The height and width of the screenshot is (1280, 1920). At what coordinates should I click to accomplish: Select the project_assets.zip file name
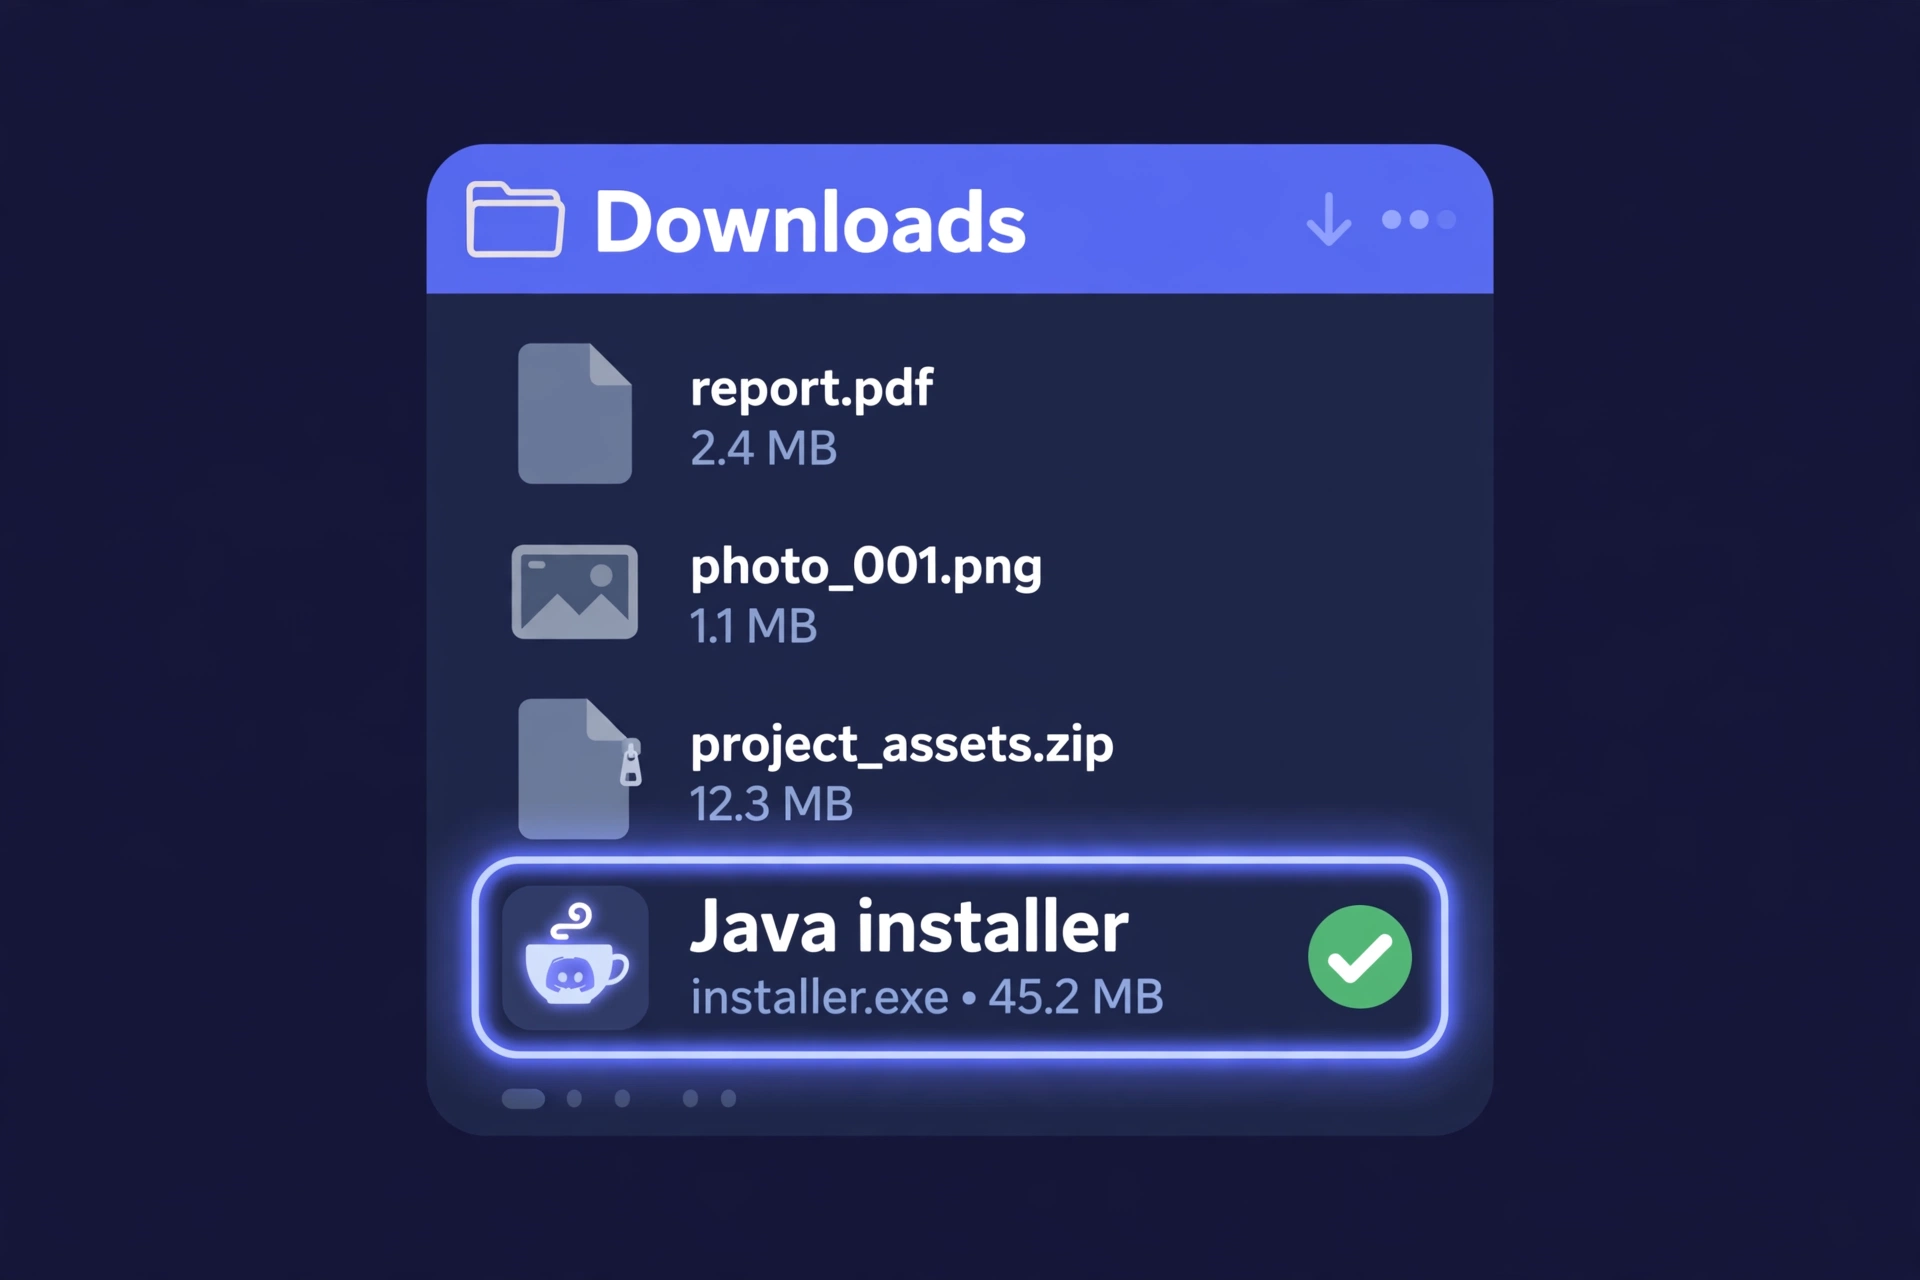pos(902,745)
